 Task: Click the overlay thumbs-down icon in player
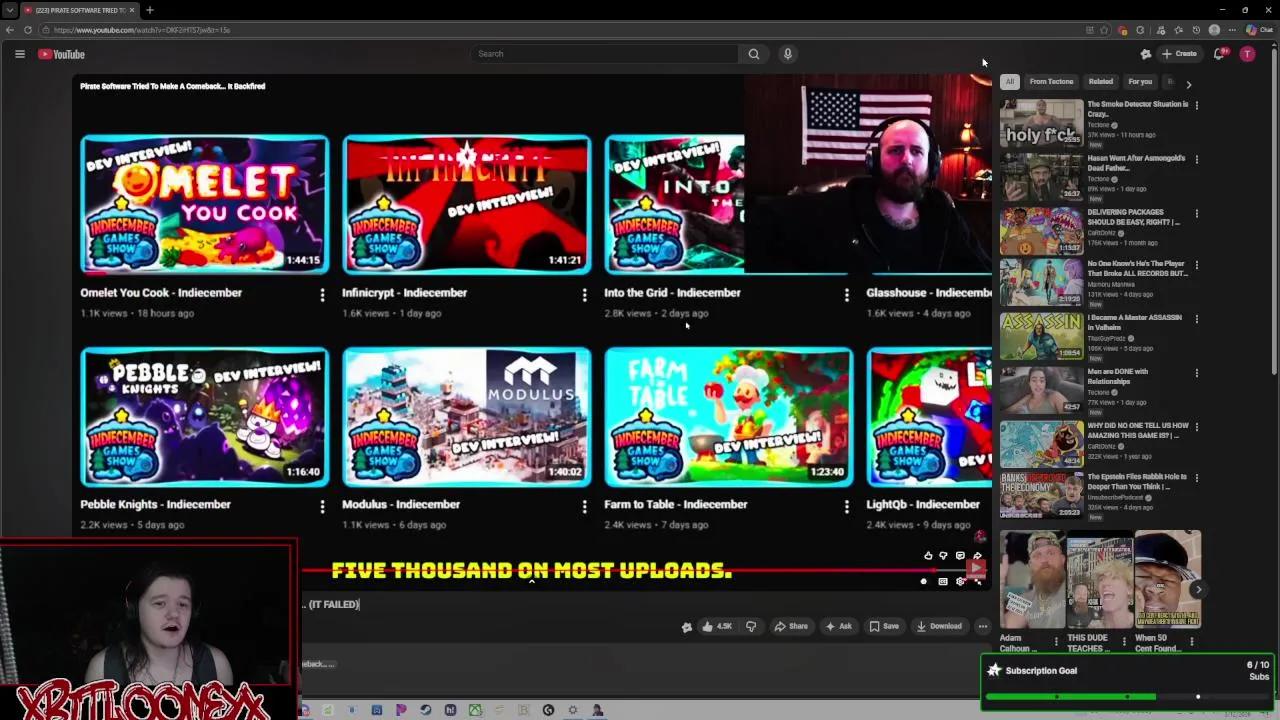pyautogui.click(x=943, y=555)
